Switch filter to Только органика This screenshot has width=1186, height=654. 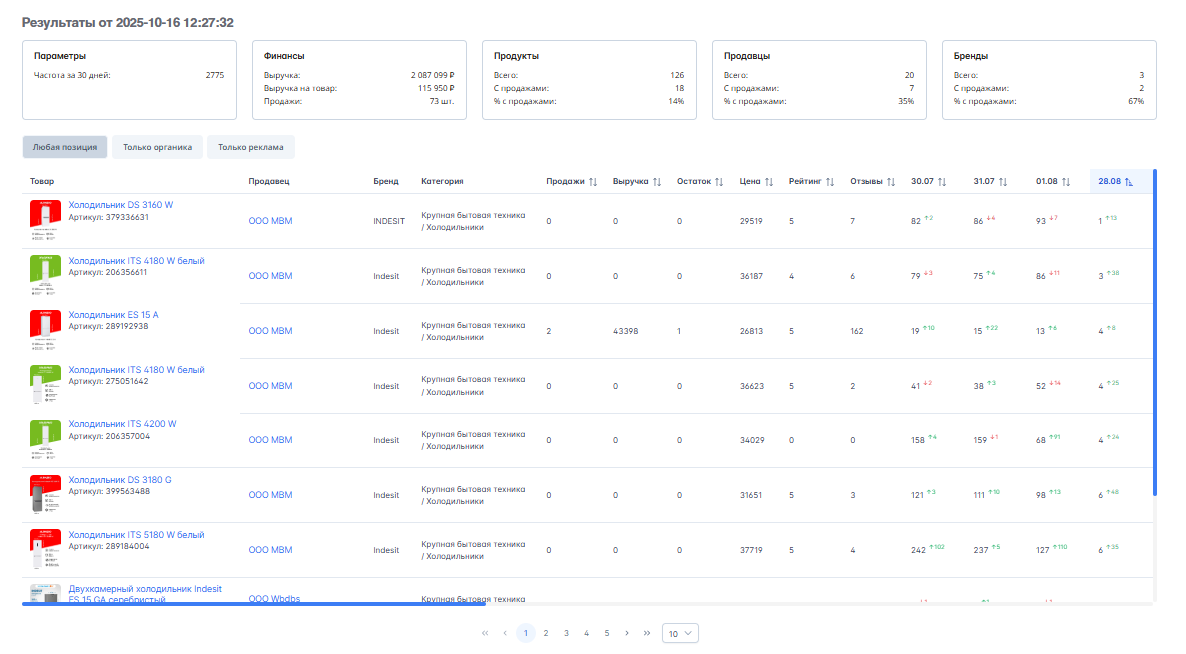(x=157, y=147)
